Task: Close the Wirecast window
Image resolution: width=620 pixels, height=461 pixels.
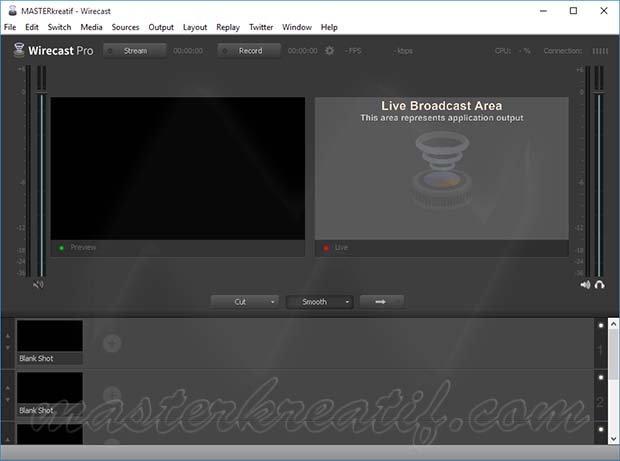Action: pyautogui.click(x=604, y=11)
